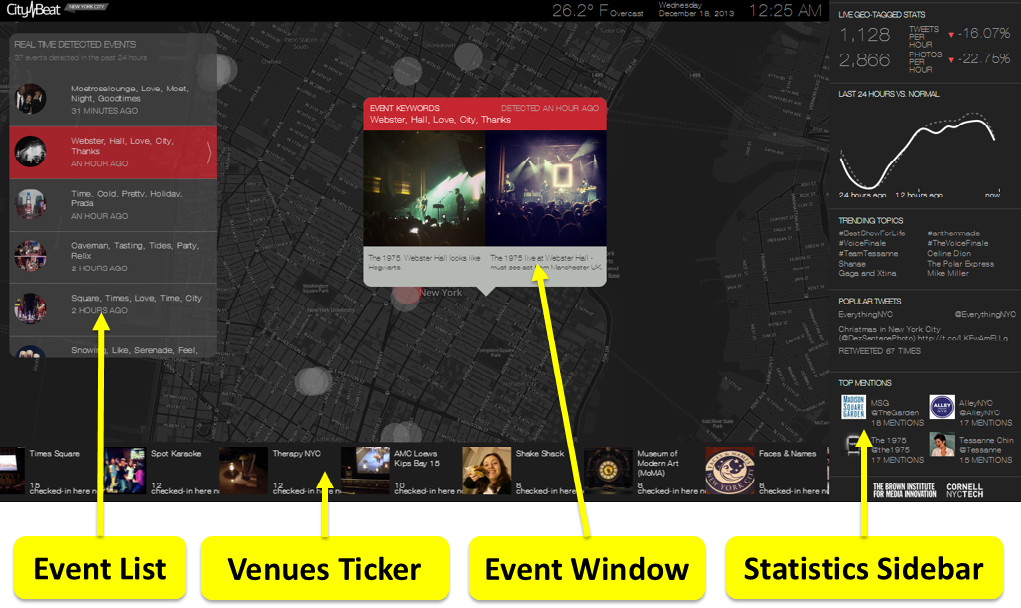Open the @the1975 handle in Top Mentions

(x=890, y=450)
